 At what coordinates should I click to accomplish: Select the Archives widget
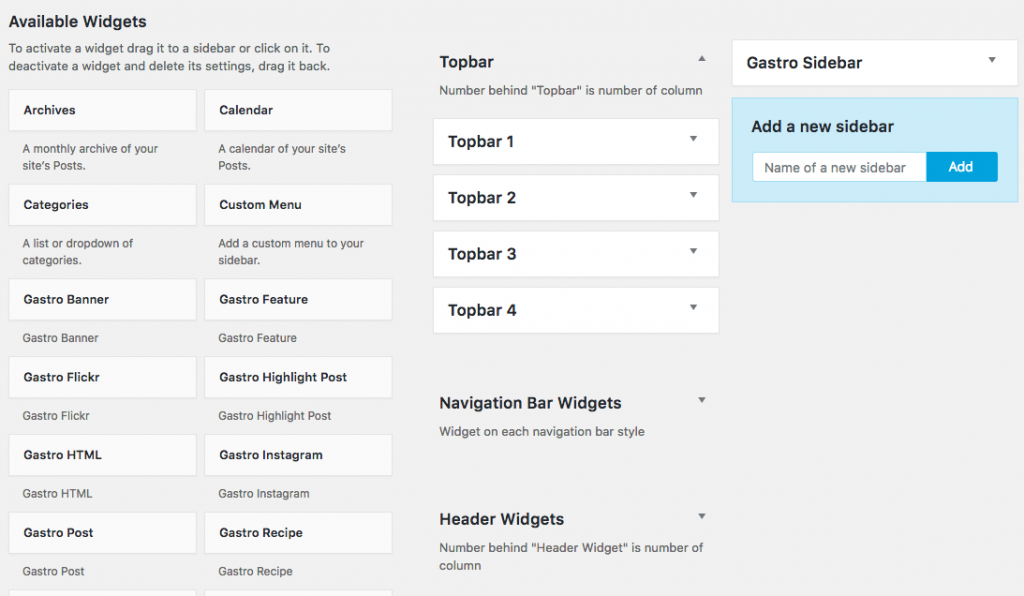(101, 110)
